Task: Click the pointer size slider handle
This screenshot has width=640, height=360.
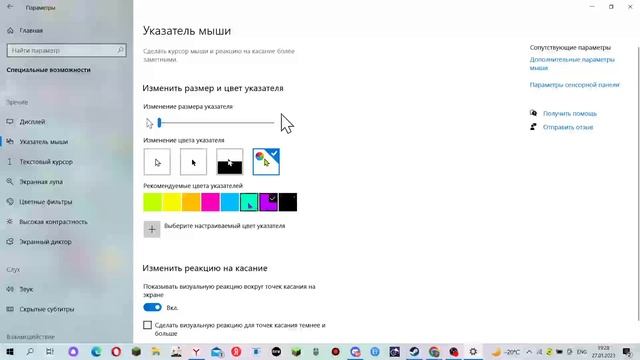Action: (x=159, y=122)
